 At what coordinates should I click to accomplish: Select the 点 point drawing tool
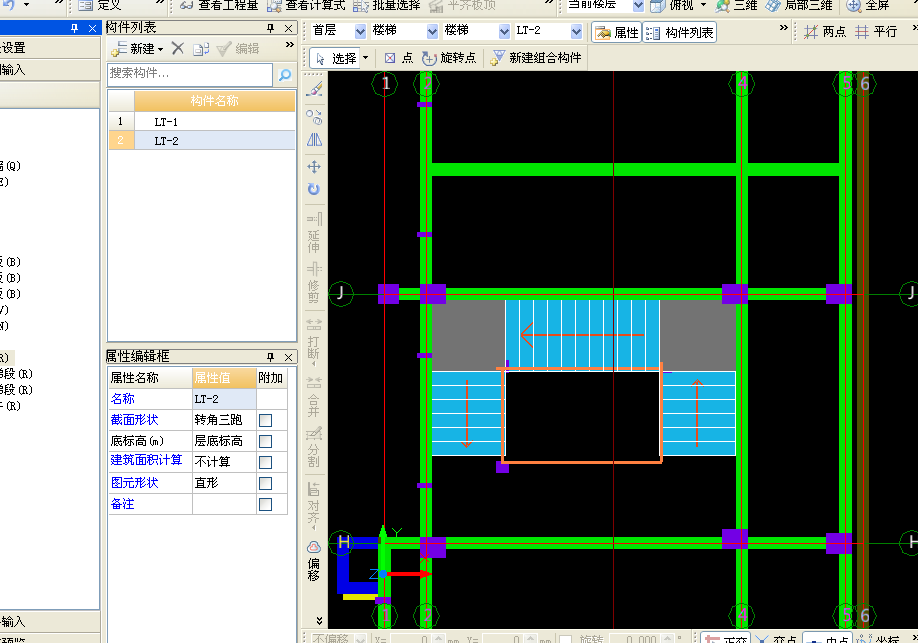(399, 58)
